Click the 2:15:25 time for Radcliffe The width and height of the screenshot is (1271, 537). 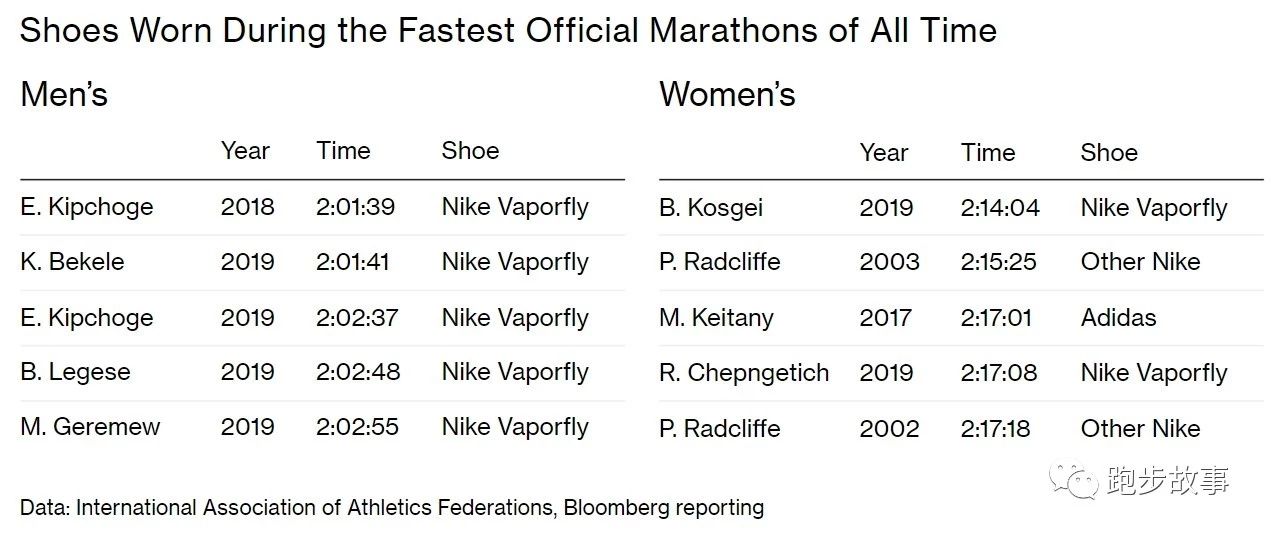point(996,262)
